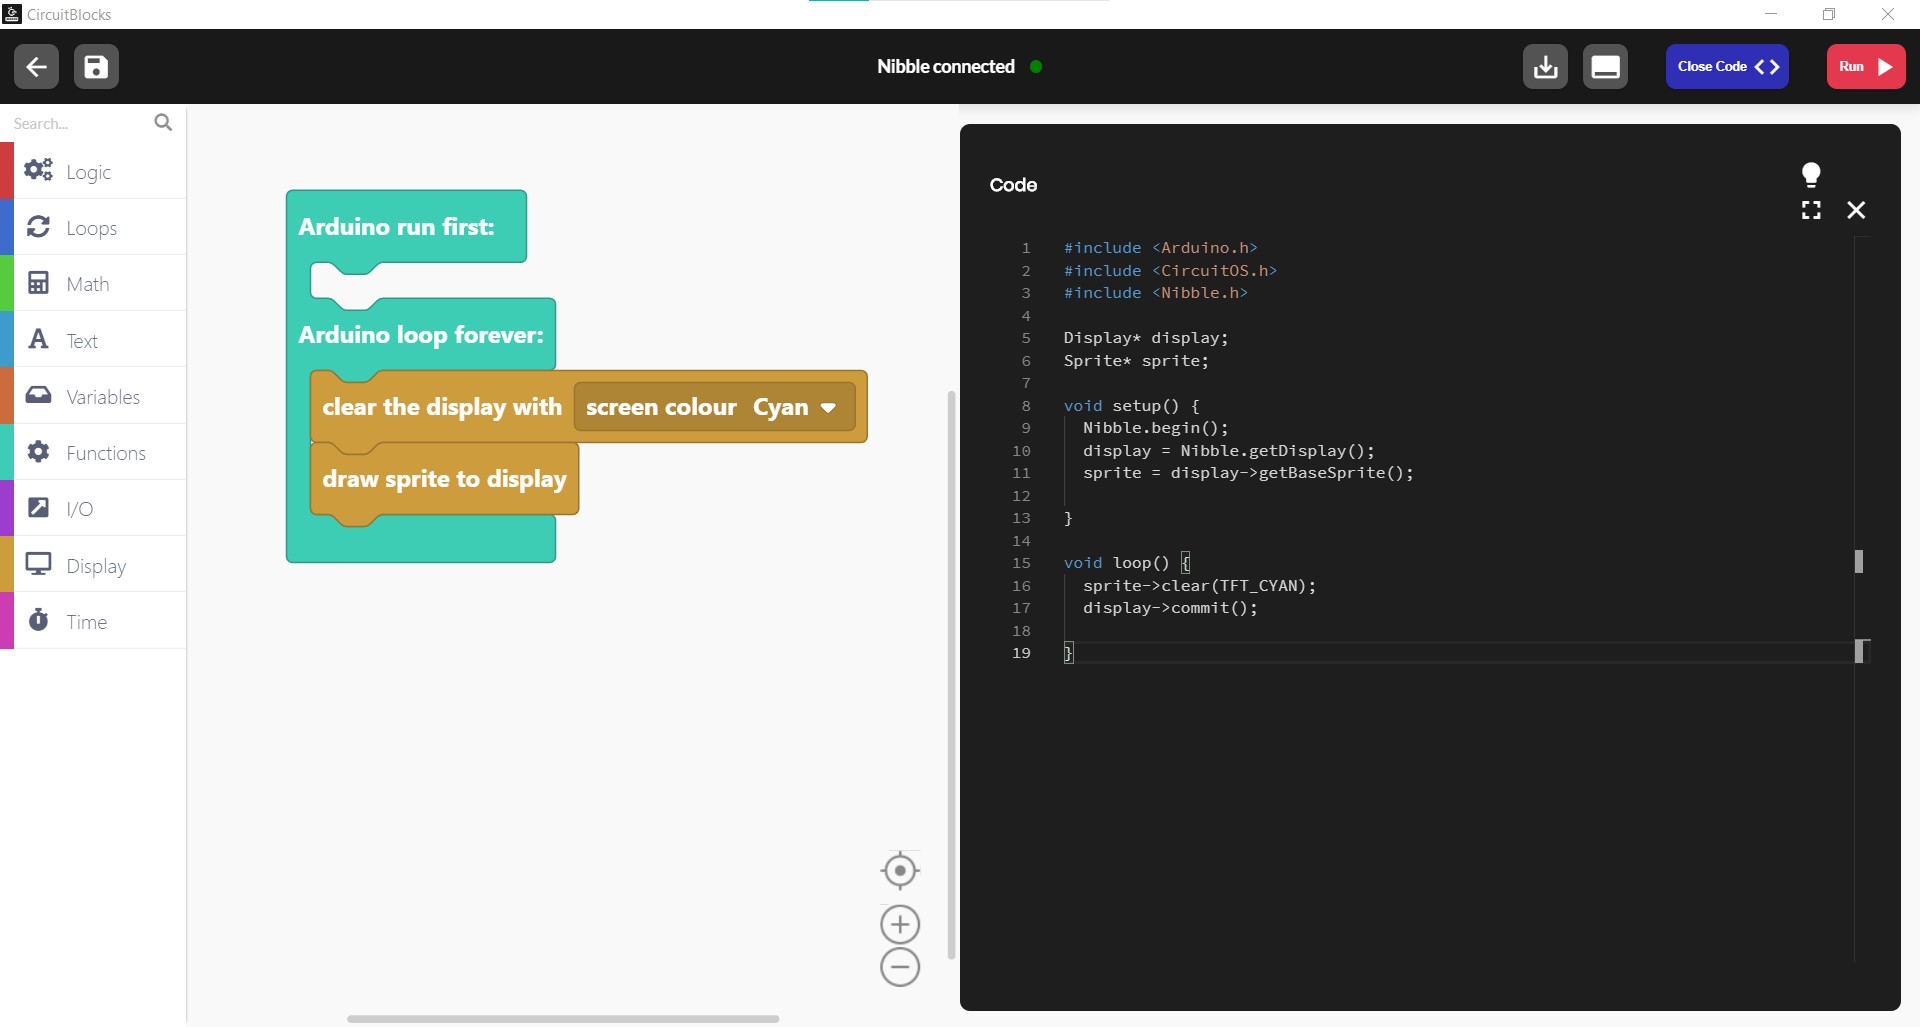The image size is (1920, 1027).
Task: Click the back arrow button
Action: (36, 67)
